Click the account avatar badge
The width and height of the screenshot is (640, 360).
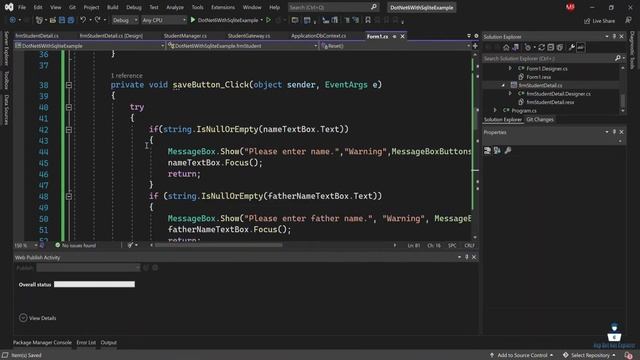(570, 7)
